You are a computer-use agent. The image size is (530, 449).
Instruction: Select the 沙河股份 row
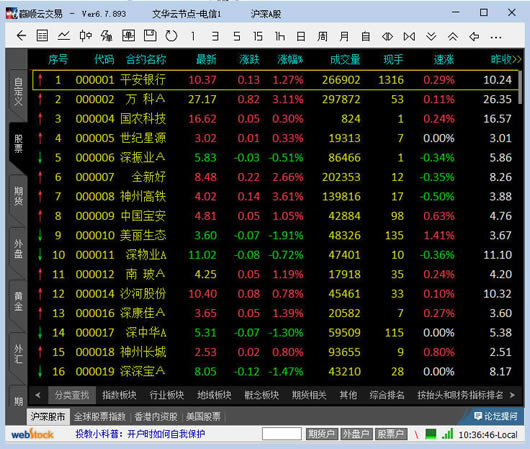[x=276, y=294]
